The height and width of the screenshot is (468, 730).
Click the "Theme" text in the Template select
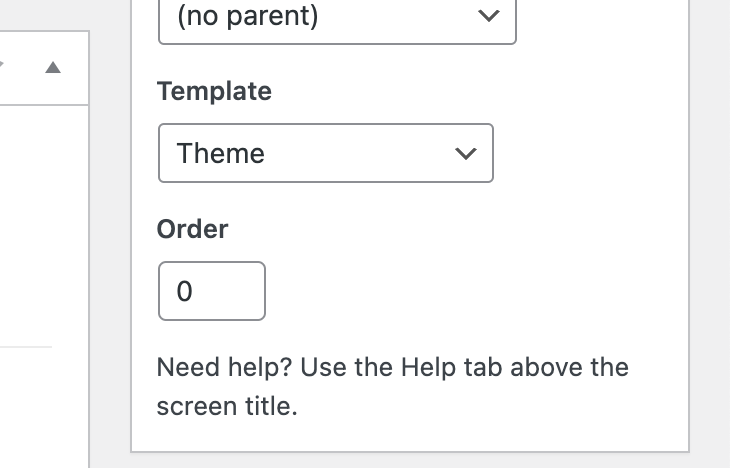click(x=221, y=154)
